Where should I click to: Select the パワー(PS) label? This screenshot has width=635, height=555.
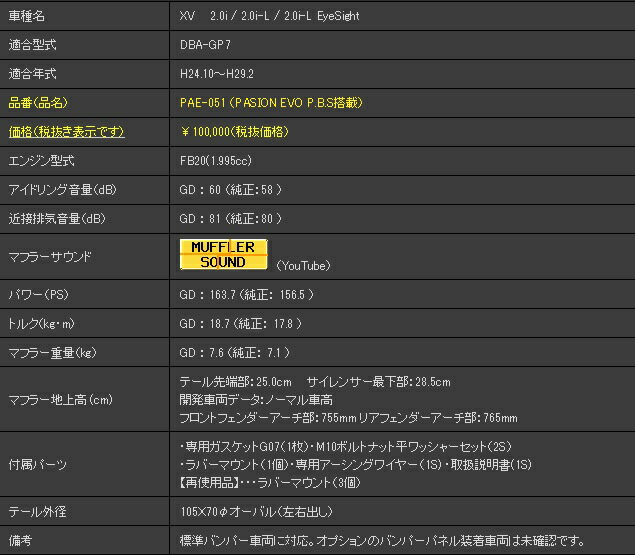tap(38, 295)
